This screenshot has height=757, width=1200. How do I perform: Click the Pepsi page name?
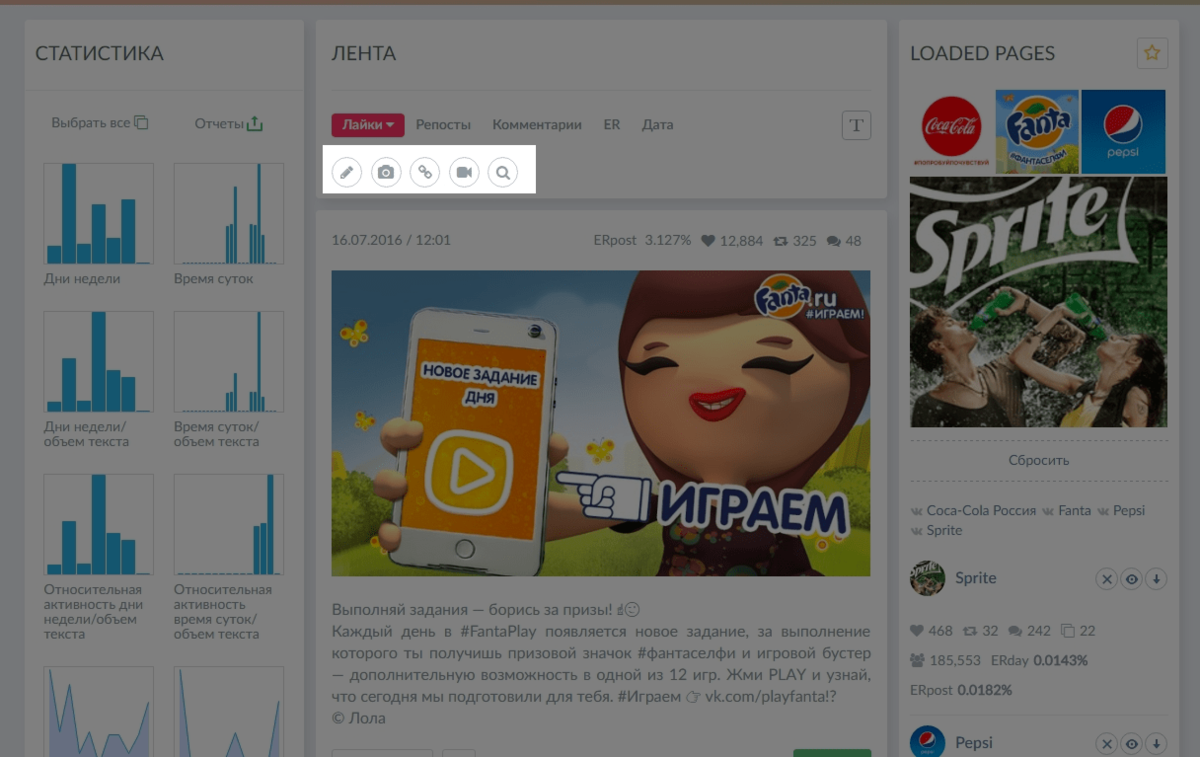(974, 743)
